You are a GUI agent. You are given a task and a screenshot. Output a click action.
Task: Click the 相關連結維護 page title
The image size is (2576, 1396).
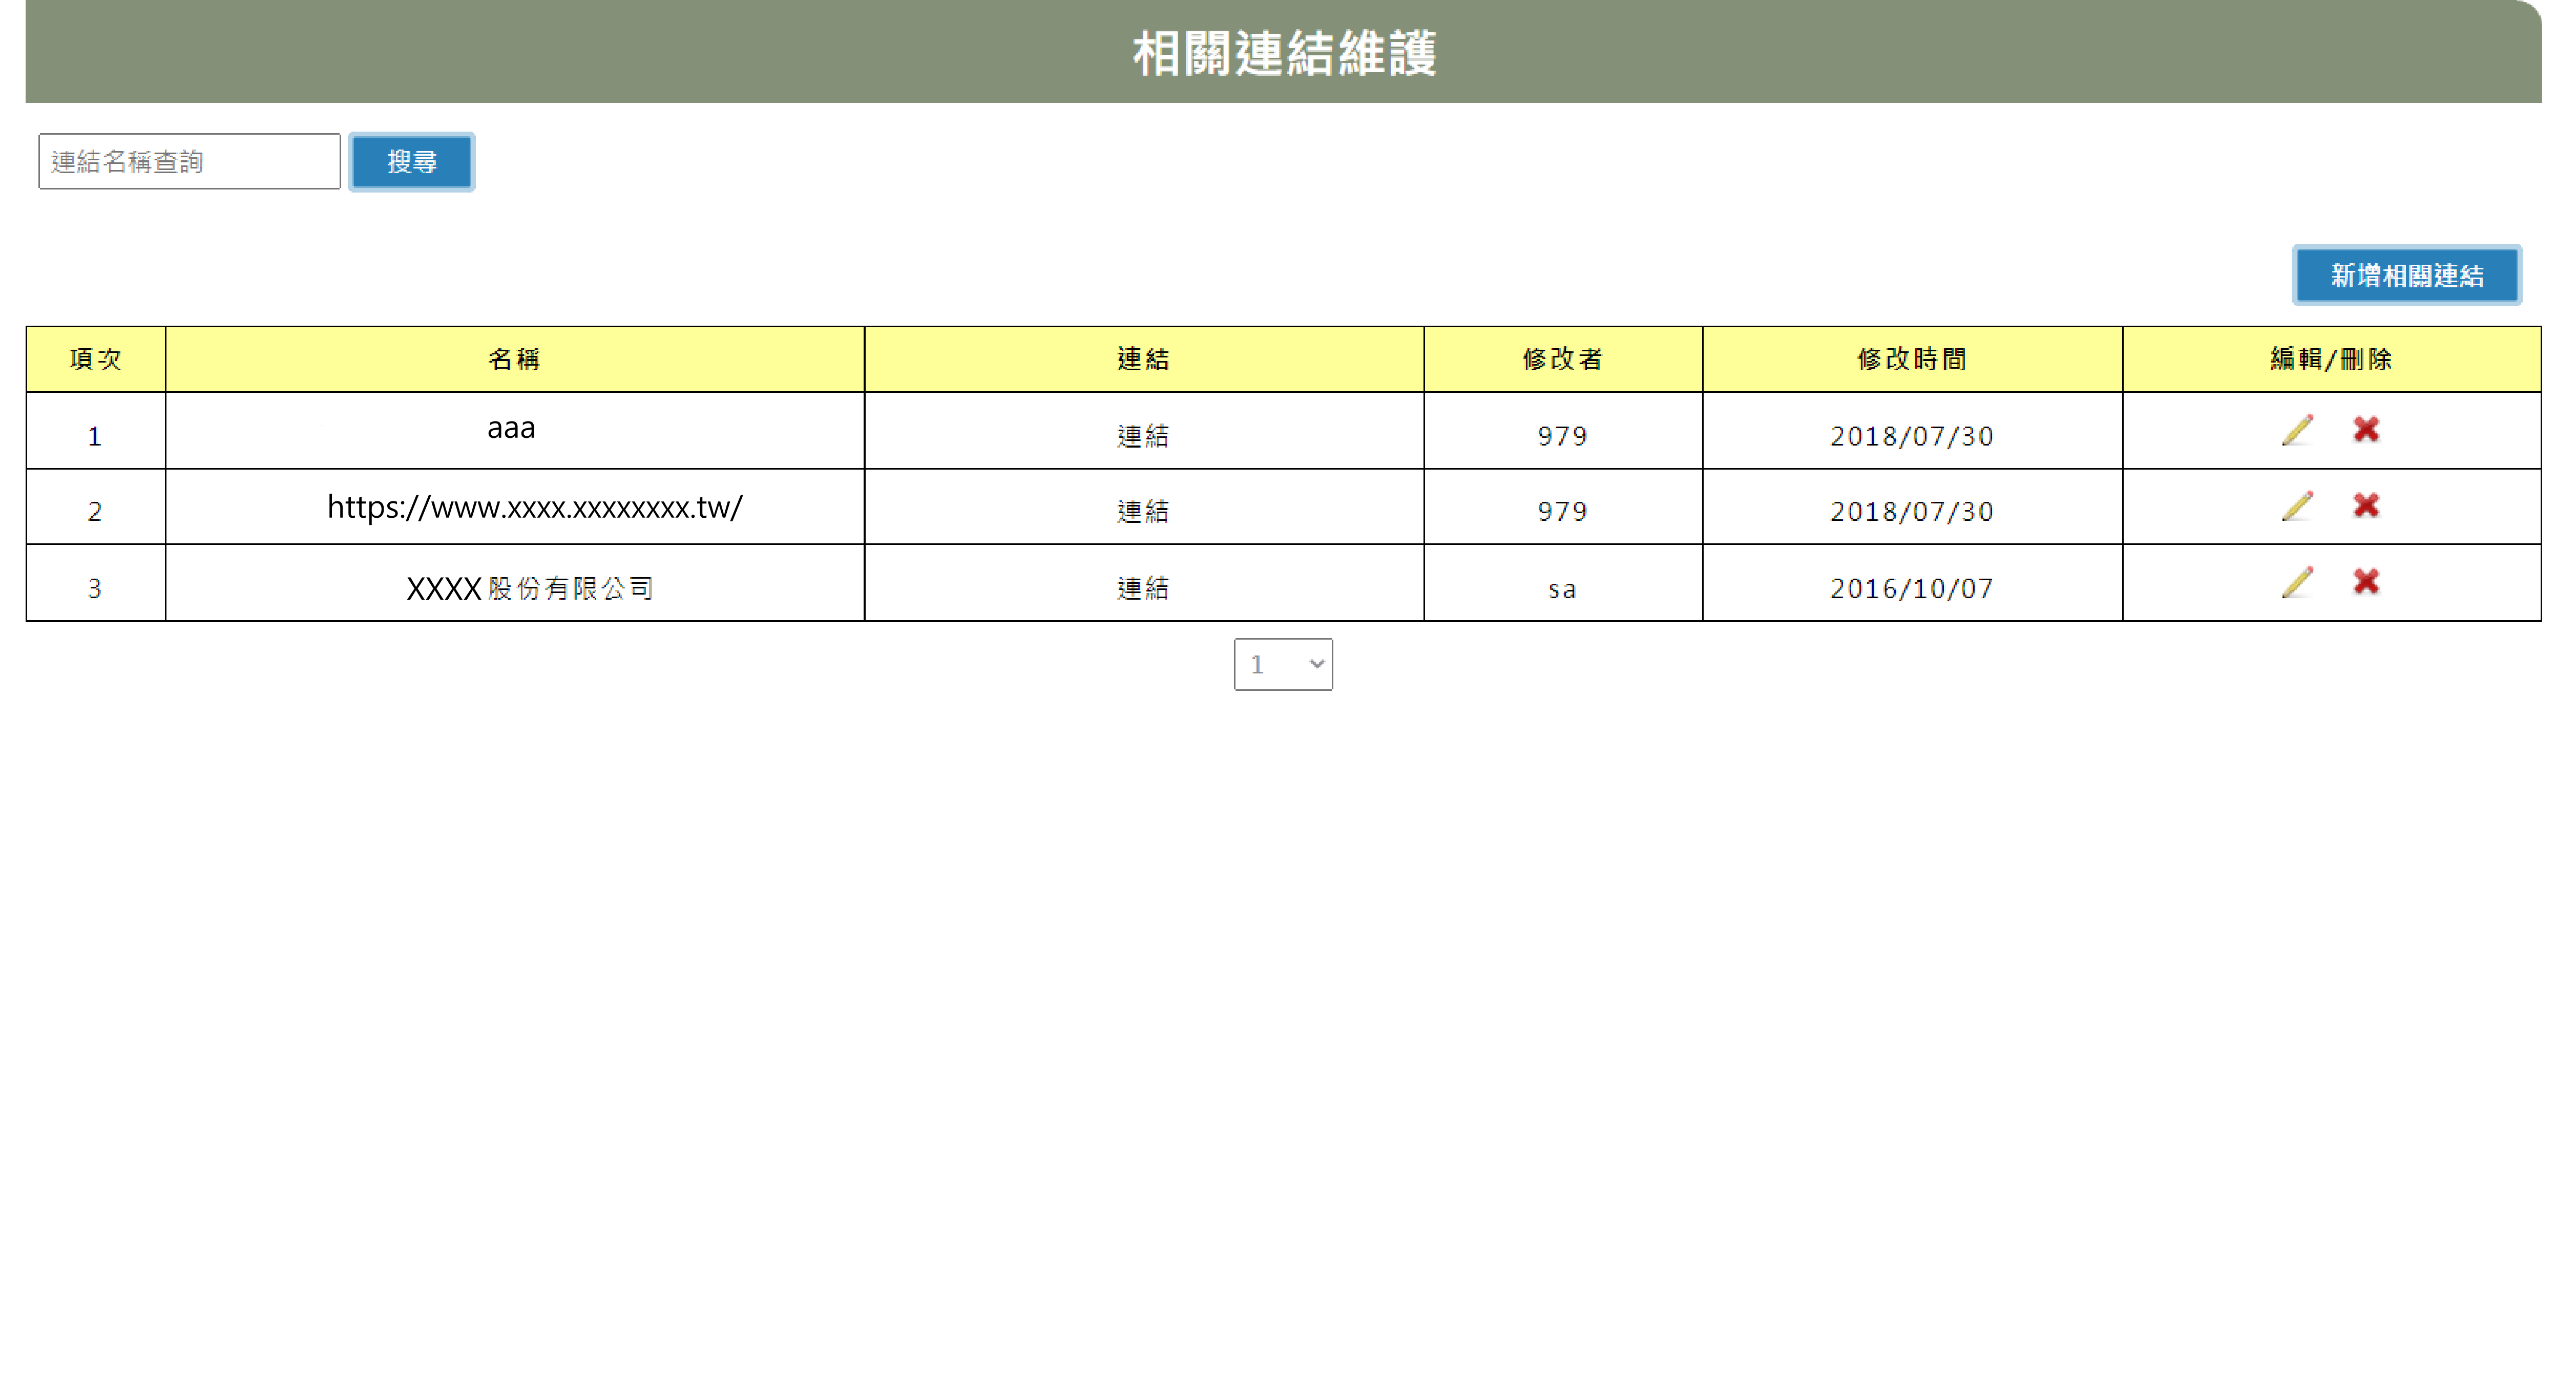click(x=1284, y=53)
